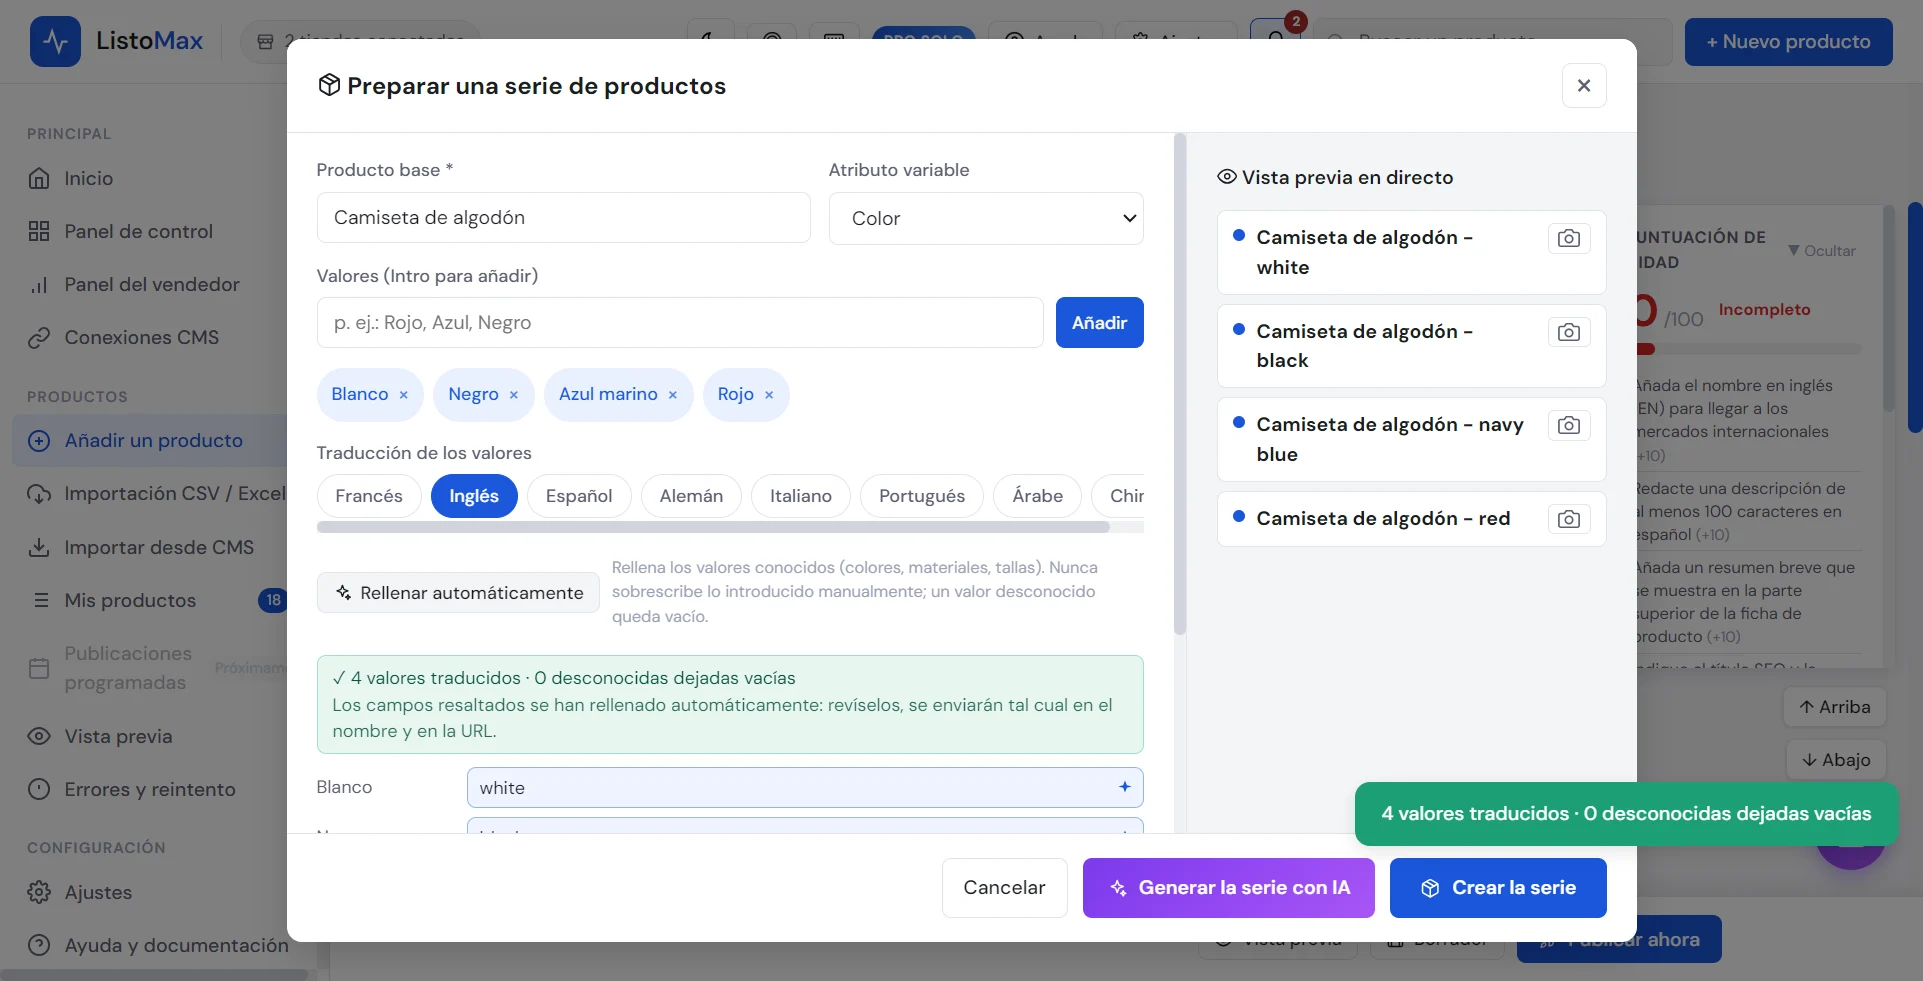Select the Árabe translation tab

pyautogui.click(x=1038, y=496)
